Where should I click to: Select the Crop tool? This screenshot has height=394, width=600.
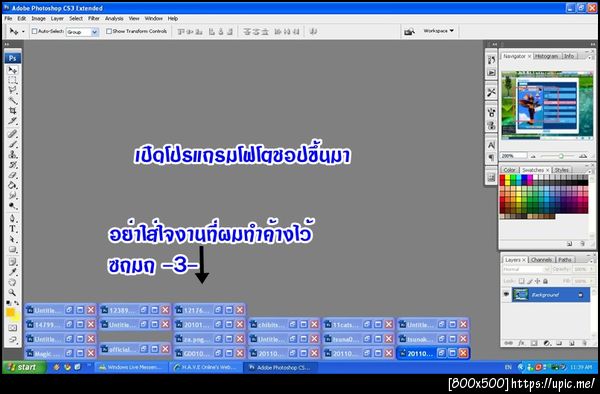[x=13, y=111]
